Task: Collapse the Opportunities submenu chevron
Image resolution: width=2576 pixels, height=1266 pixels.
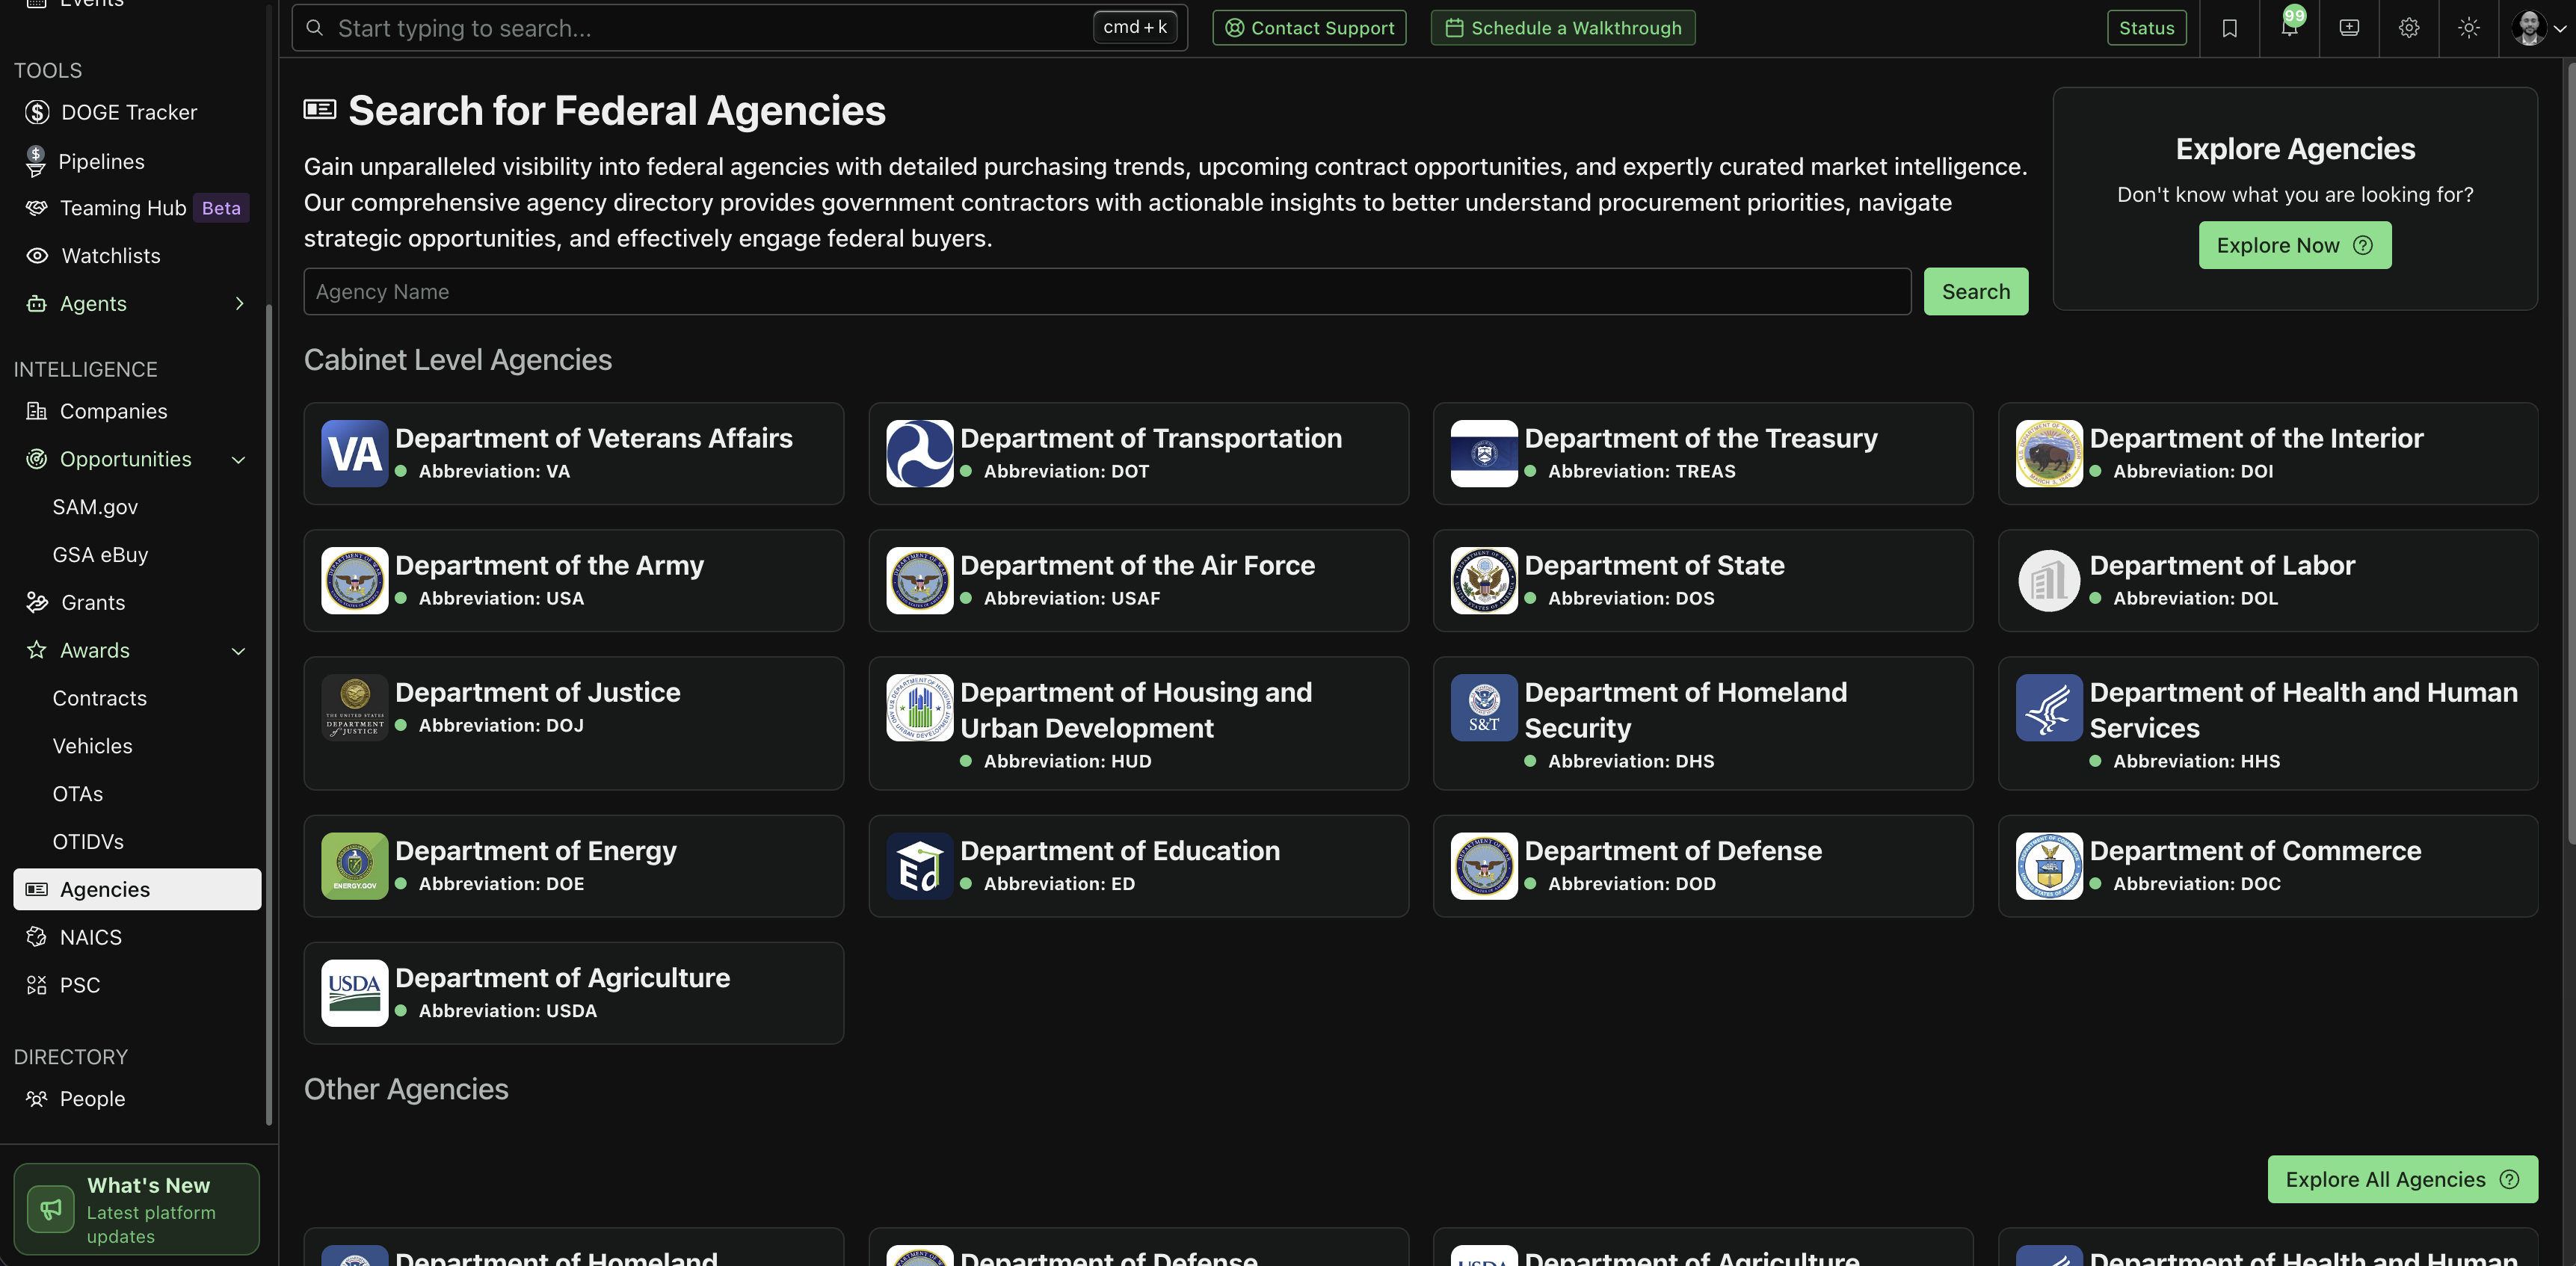Action: pos(239,460)
